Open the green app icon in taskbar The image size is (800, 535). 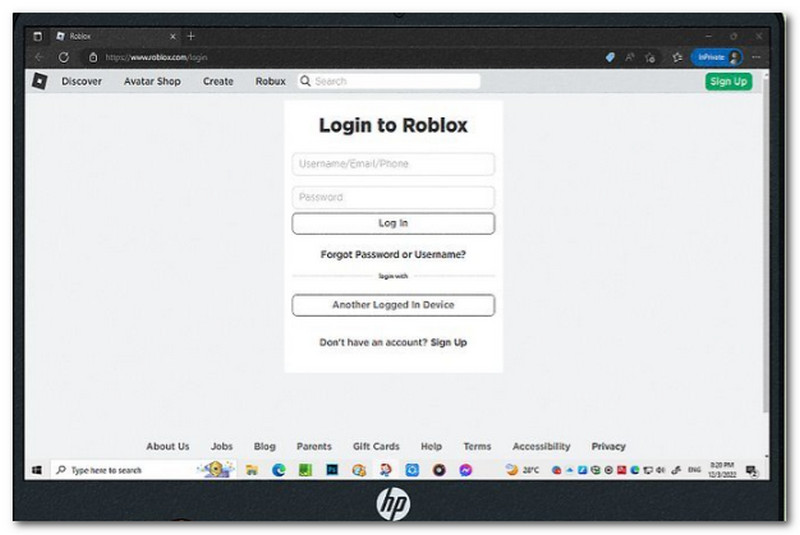(305, 470)
